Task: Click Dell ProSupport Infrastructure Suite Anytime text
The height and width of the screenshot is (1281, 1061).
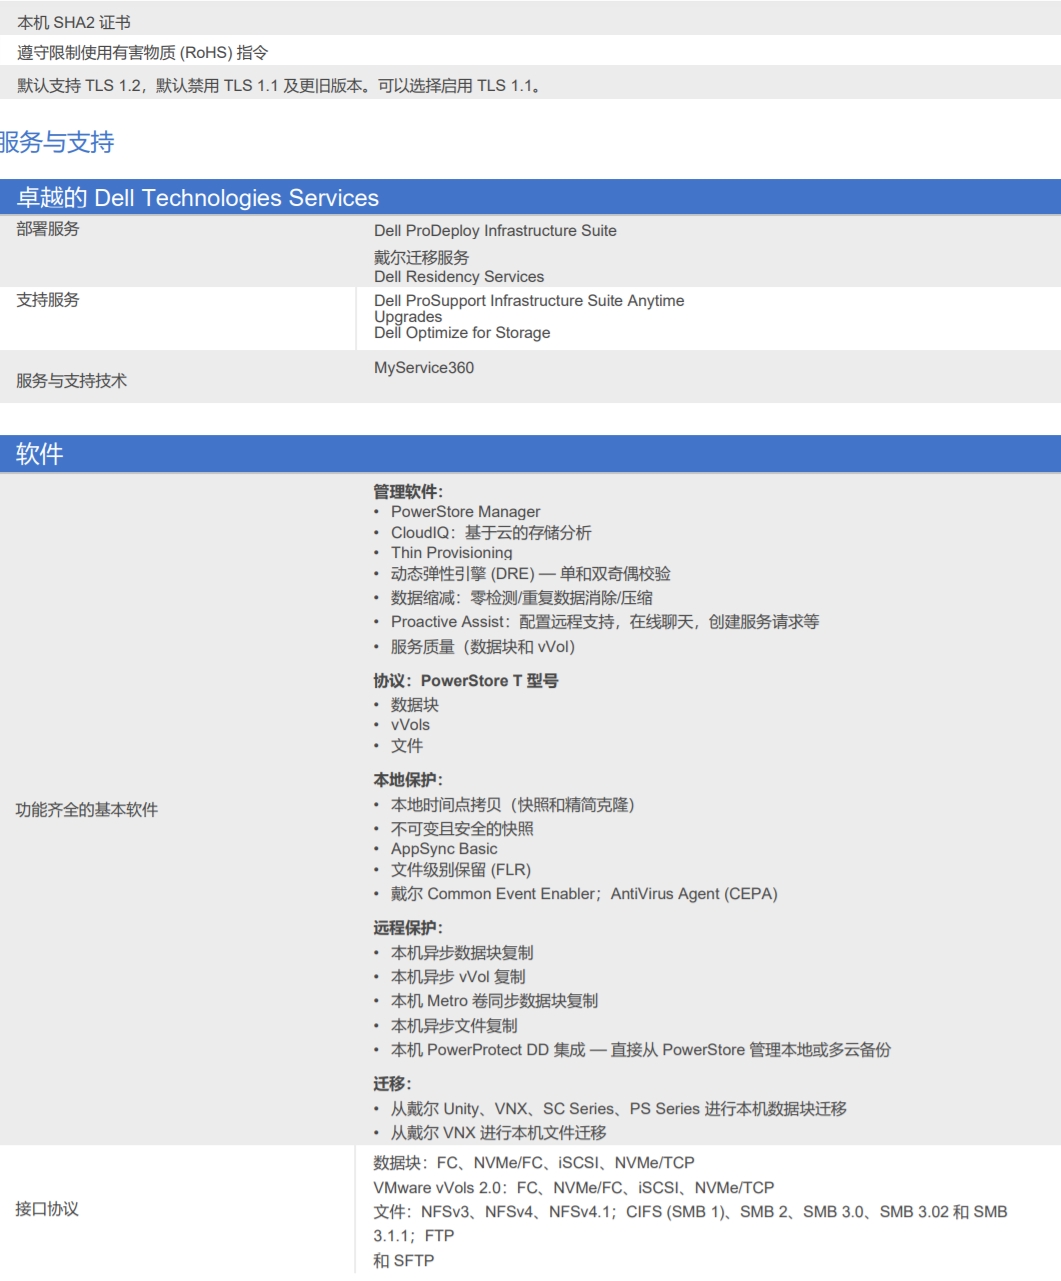Action: coord(529,301)
